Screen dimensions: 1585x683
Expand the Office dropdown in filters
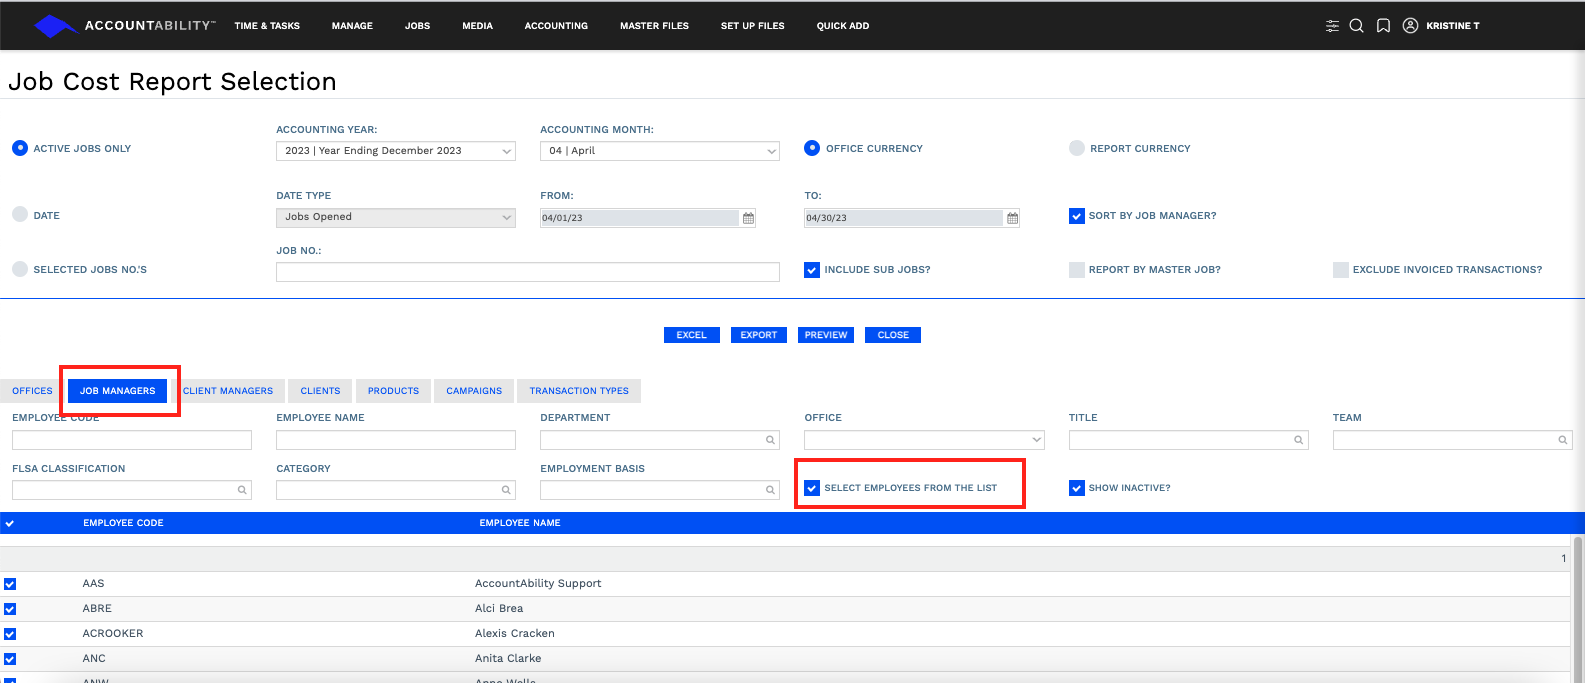coord(924,440)
